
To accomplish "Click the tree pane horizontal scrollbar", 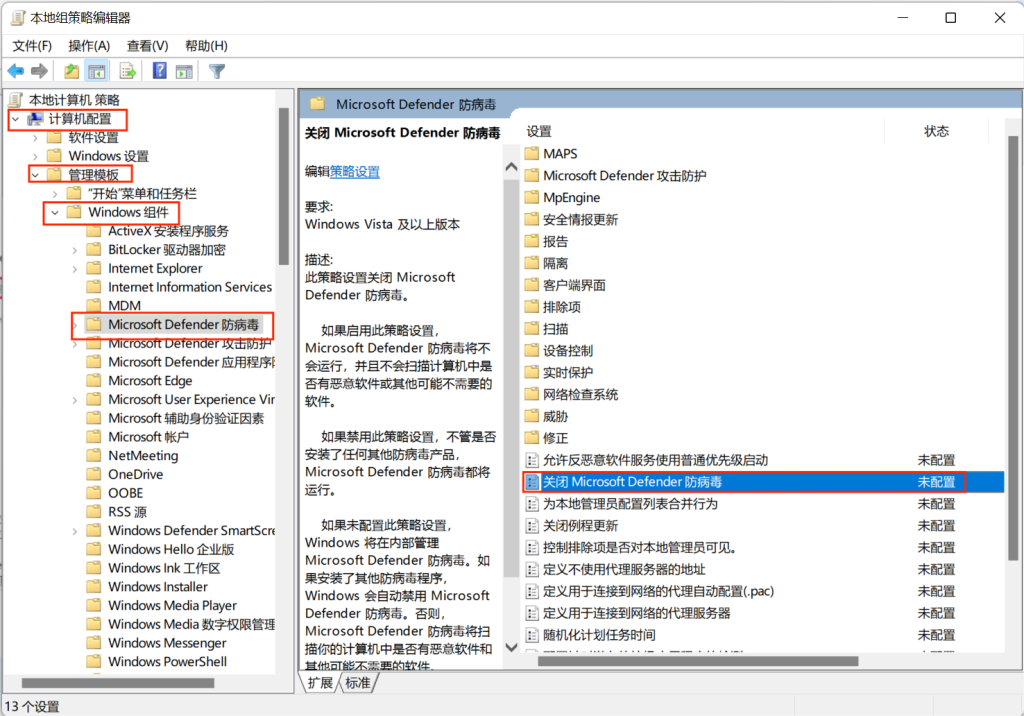I will coord(118,683).
